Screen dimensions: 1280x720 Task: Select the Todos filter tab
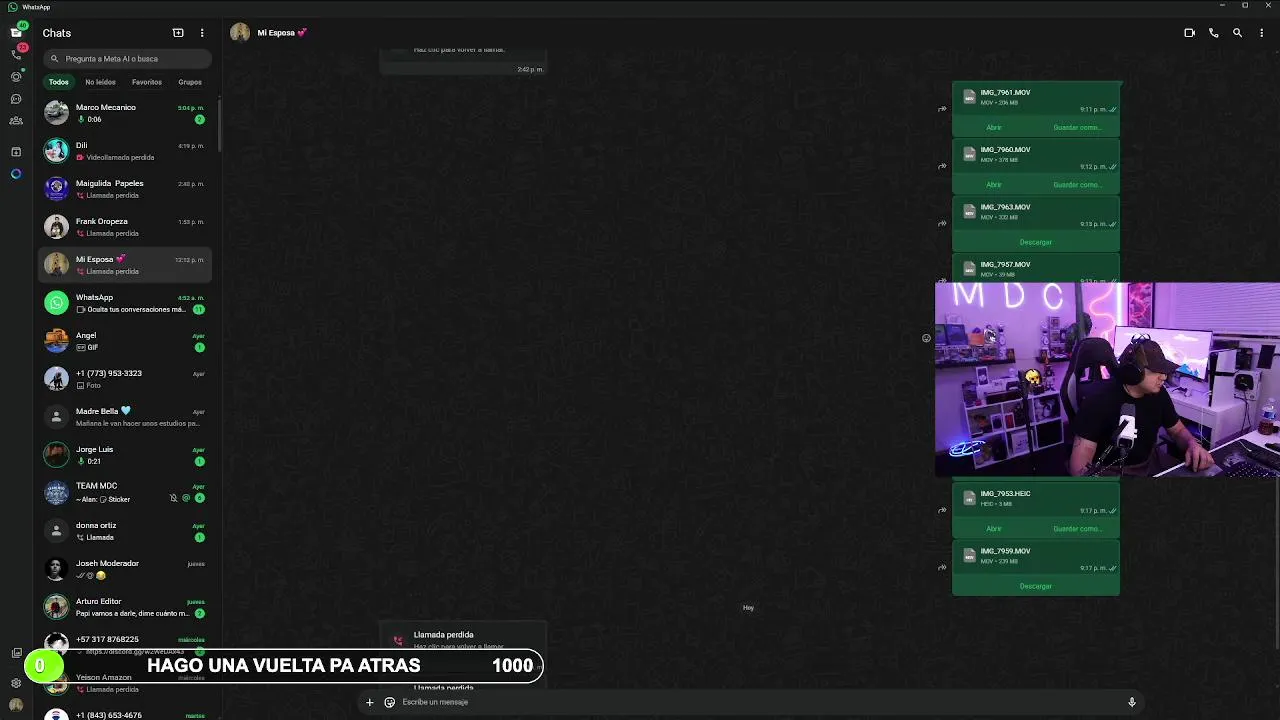click(59, 82)
